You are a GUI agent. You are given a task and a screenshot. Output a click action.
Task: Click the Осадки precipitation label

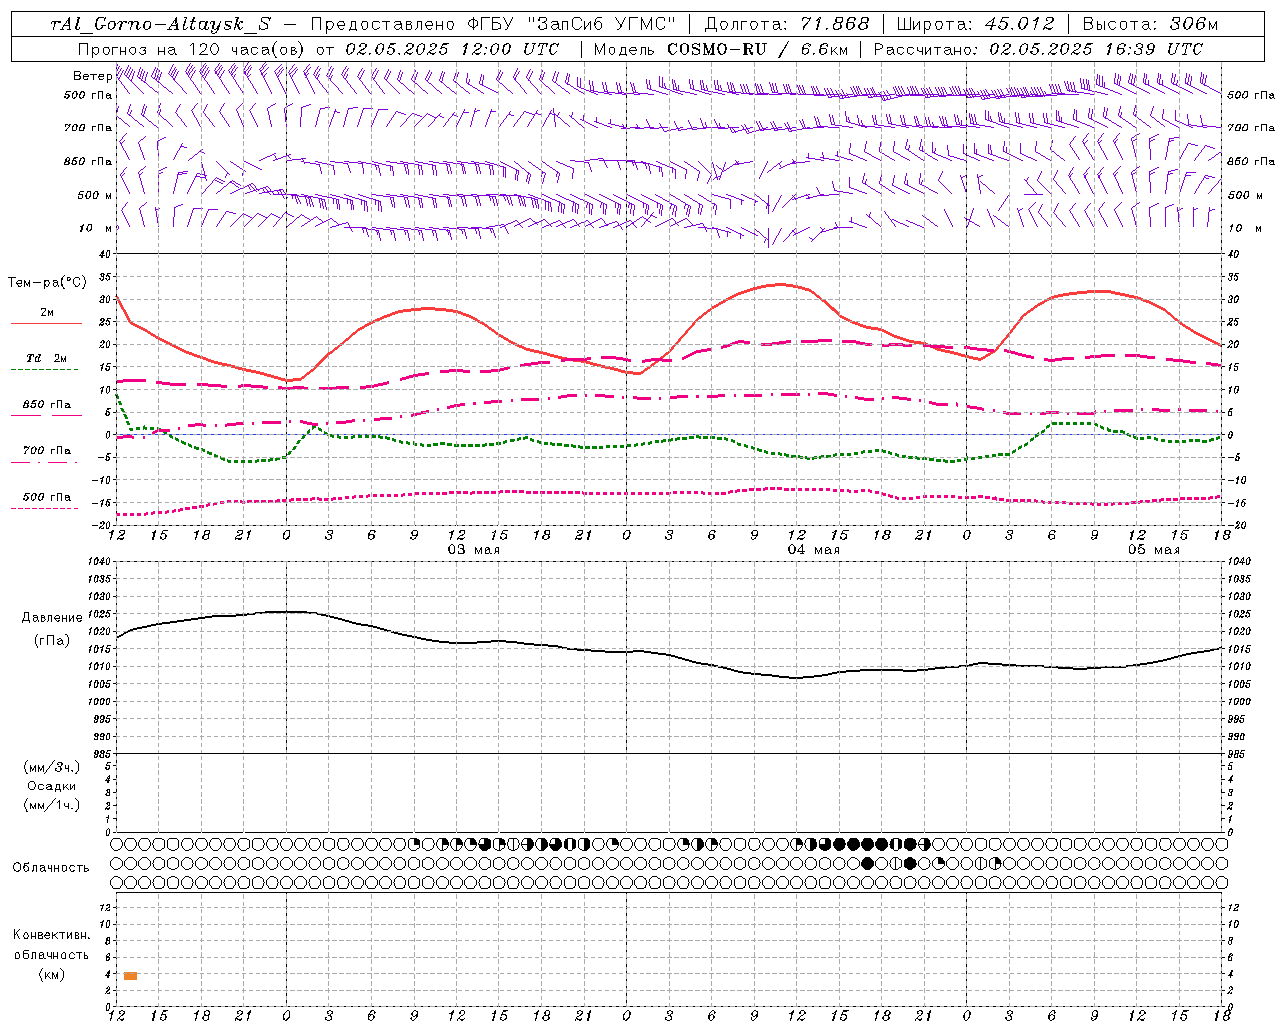(x=52, y=786)
